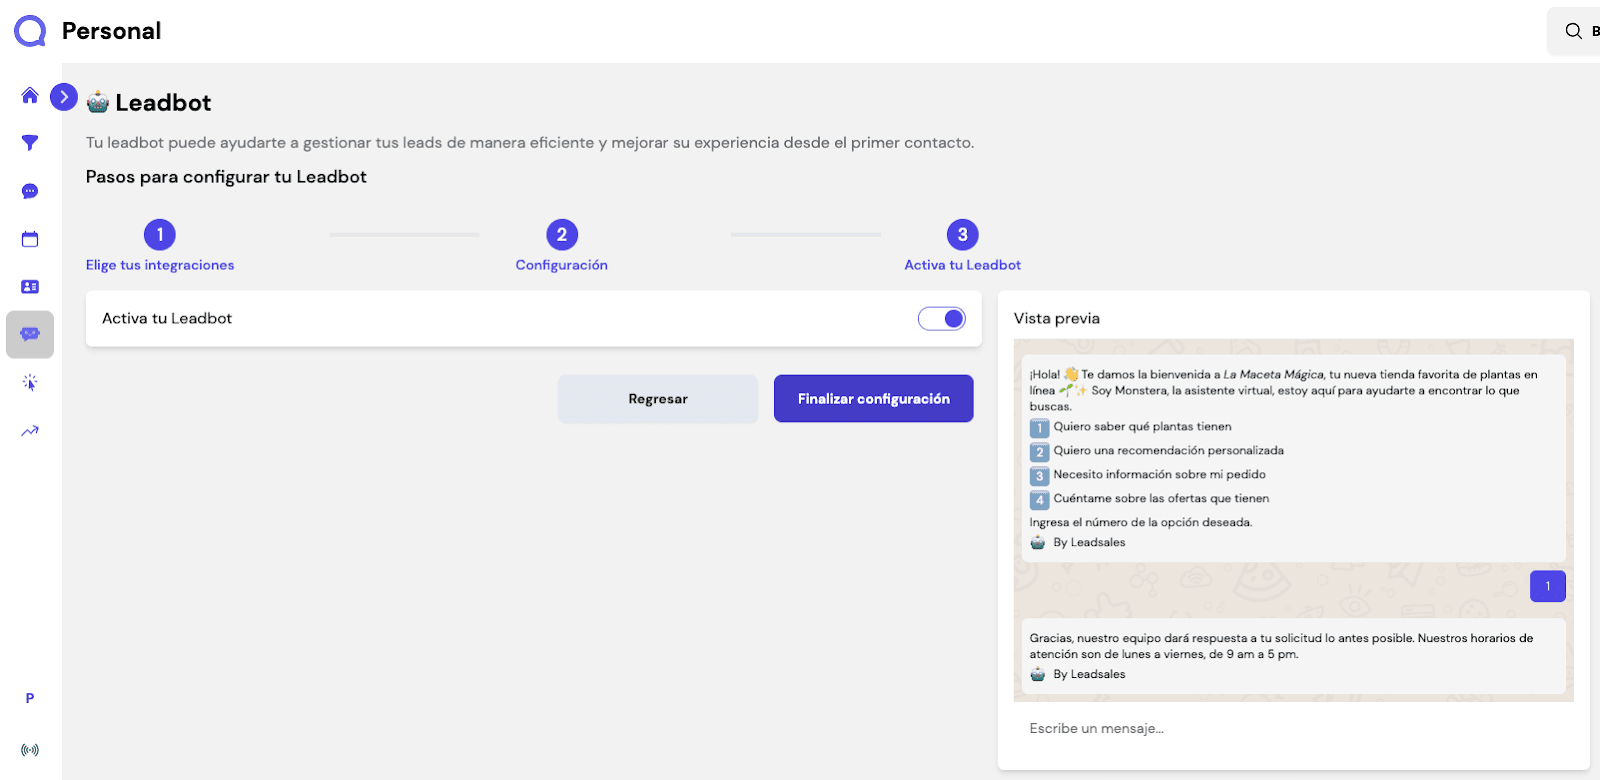This screenshot has width=1600, height=780.
Task: Click the search magnifier icon
Action: point(1573,31)
